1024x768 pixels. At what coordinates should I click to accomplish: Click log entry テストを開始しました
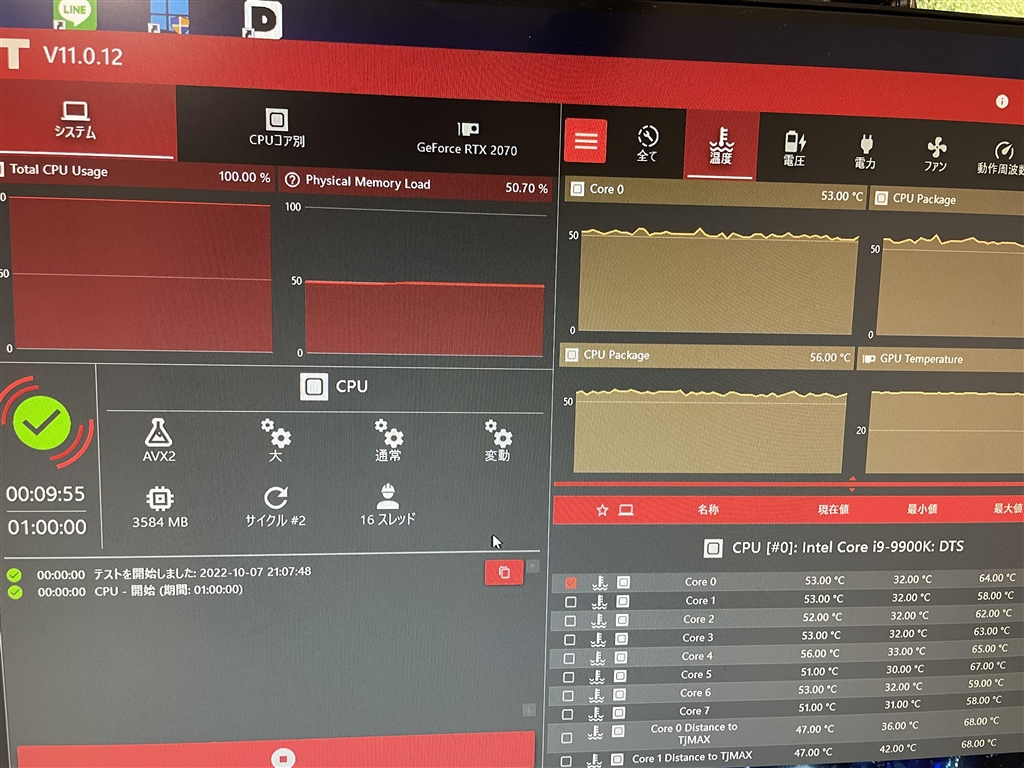coord(202,573)
